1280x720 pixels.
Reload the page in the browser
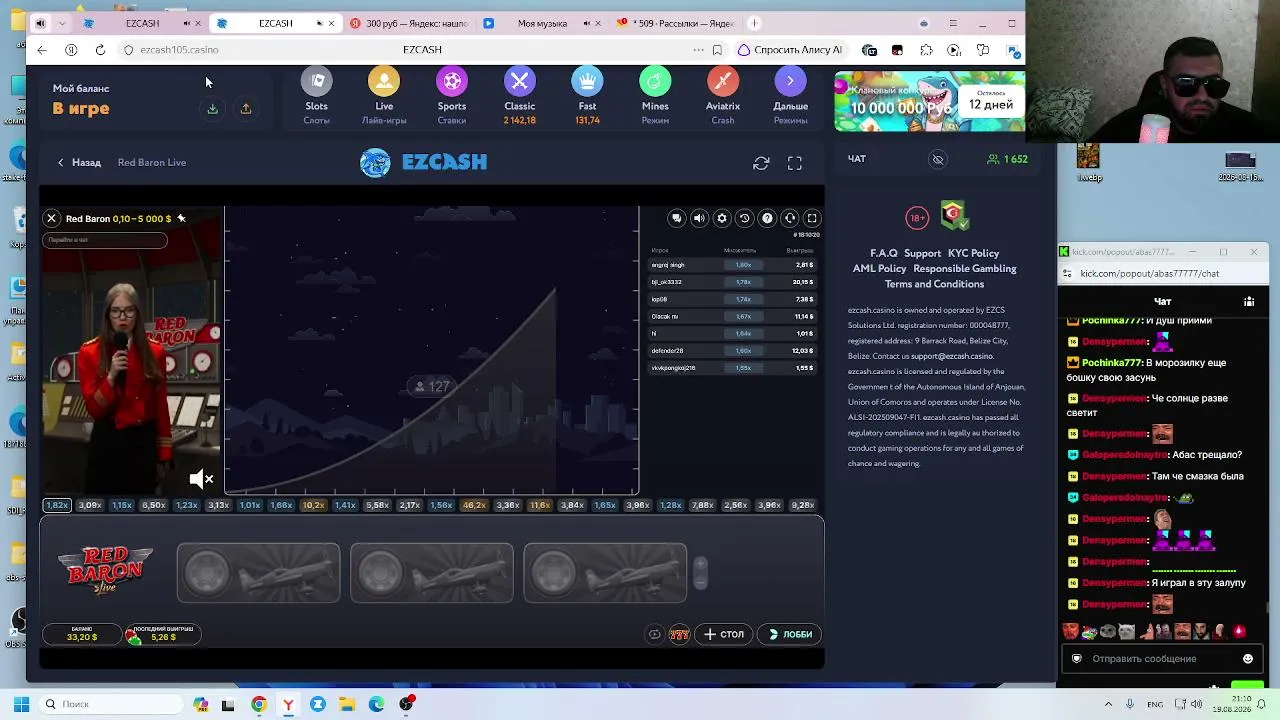click(100, 50)
